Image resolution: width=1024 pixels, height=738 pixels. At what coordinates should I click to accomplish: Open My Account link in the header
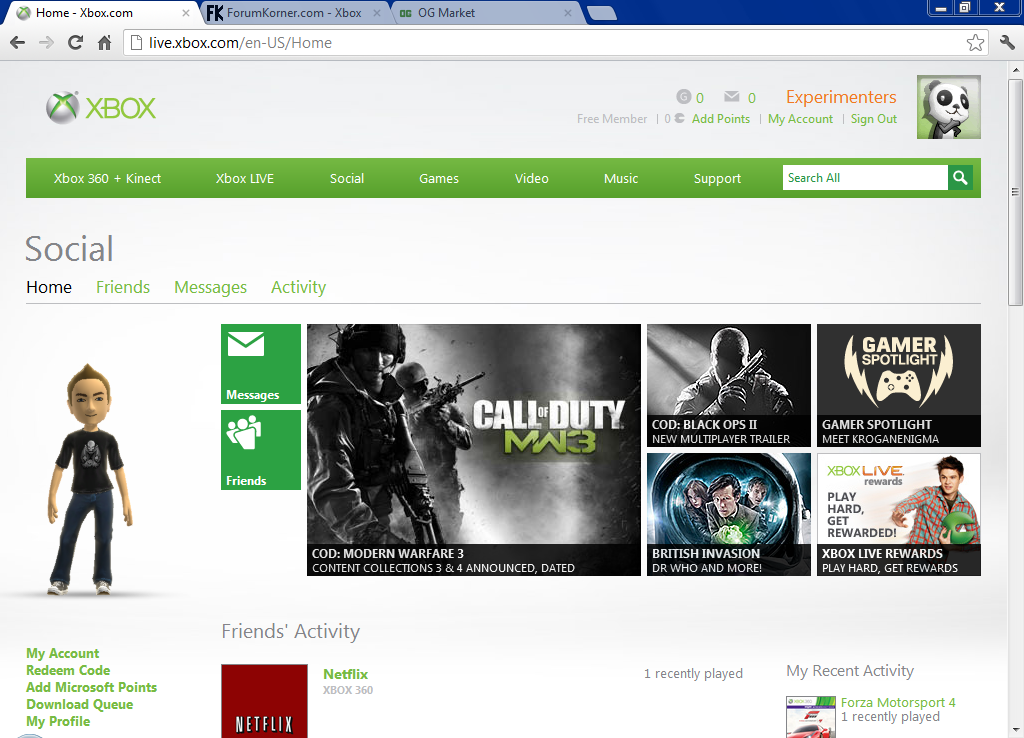tap(801, 119)
